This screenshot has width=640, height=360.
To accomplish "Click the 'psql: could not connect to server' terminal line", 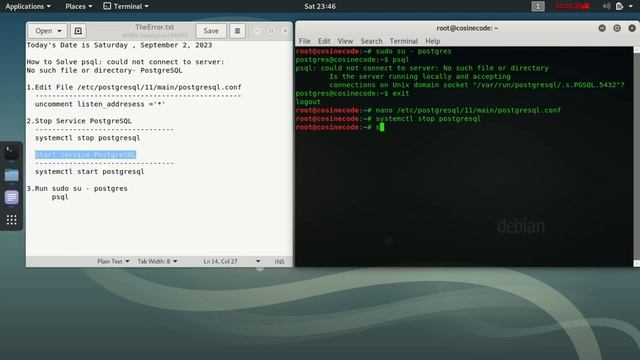I will coord(422,68).
